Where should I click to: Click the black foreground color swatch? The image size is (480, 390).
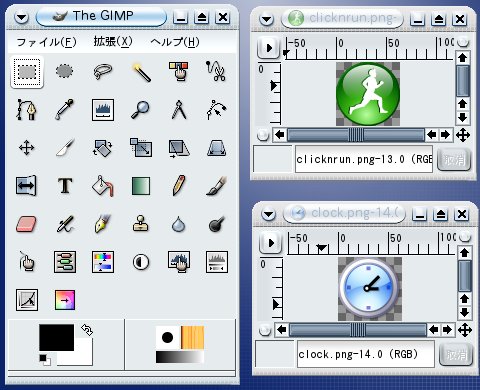coord(57,337)
